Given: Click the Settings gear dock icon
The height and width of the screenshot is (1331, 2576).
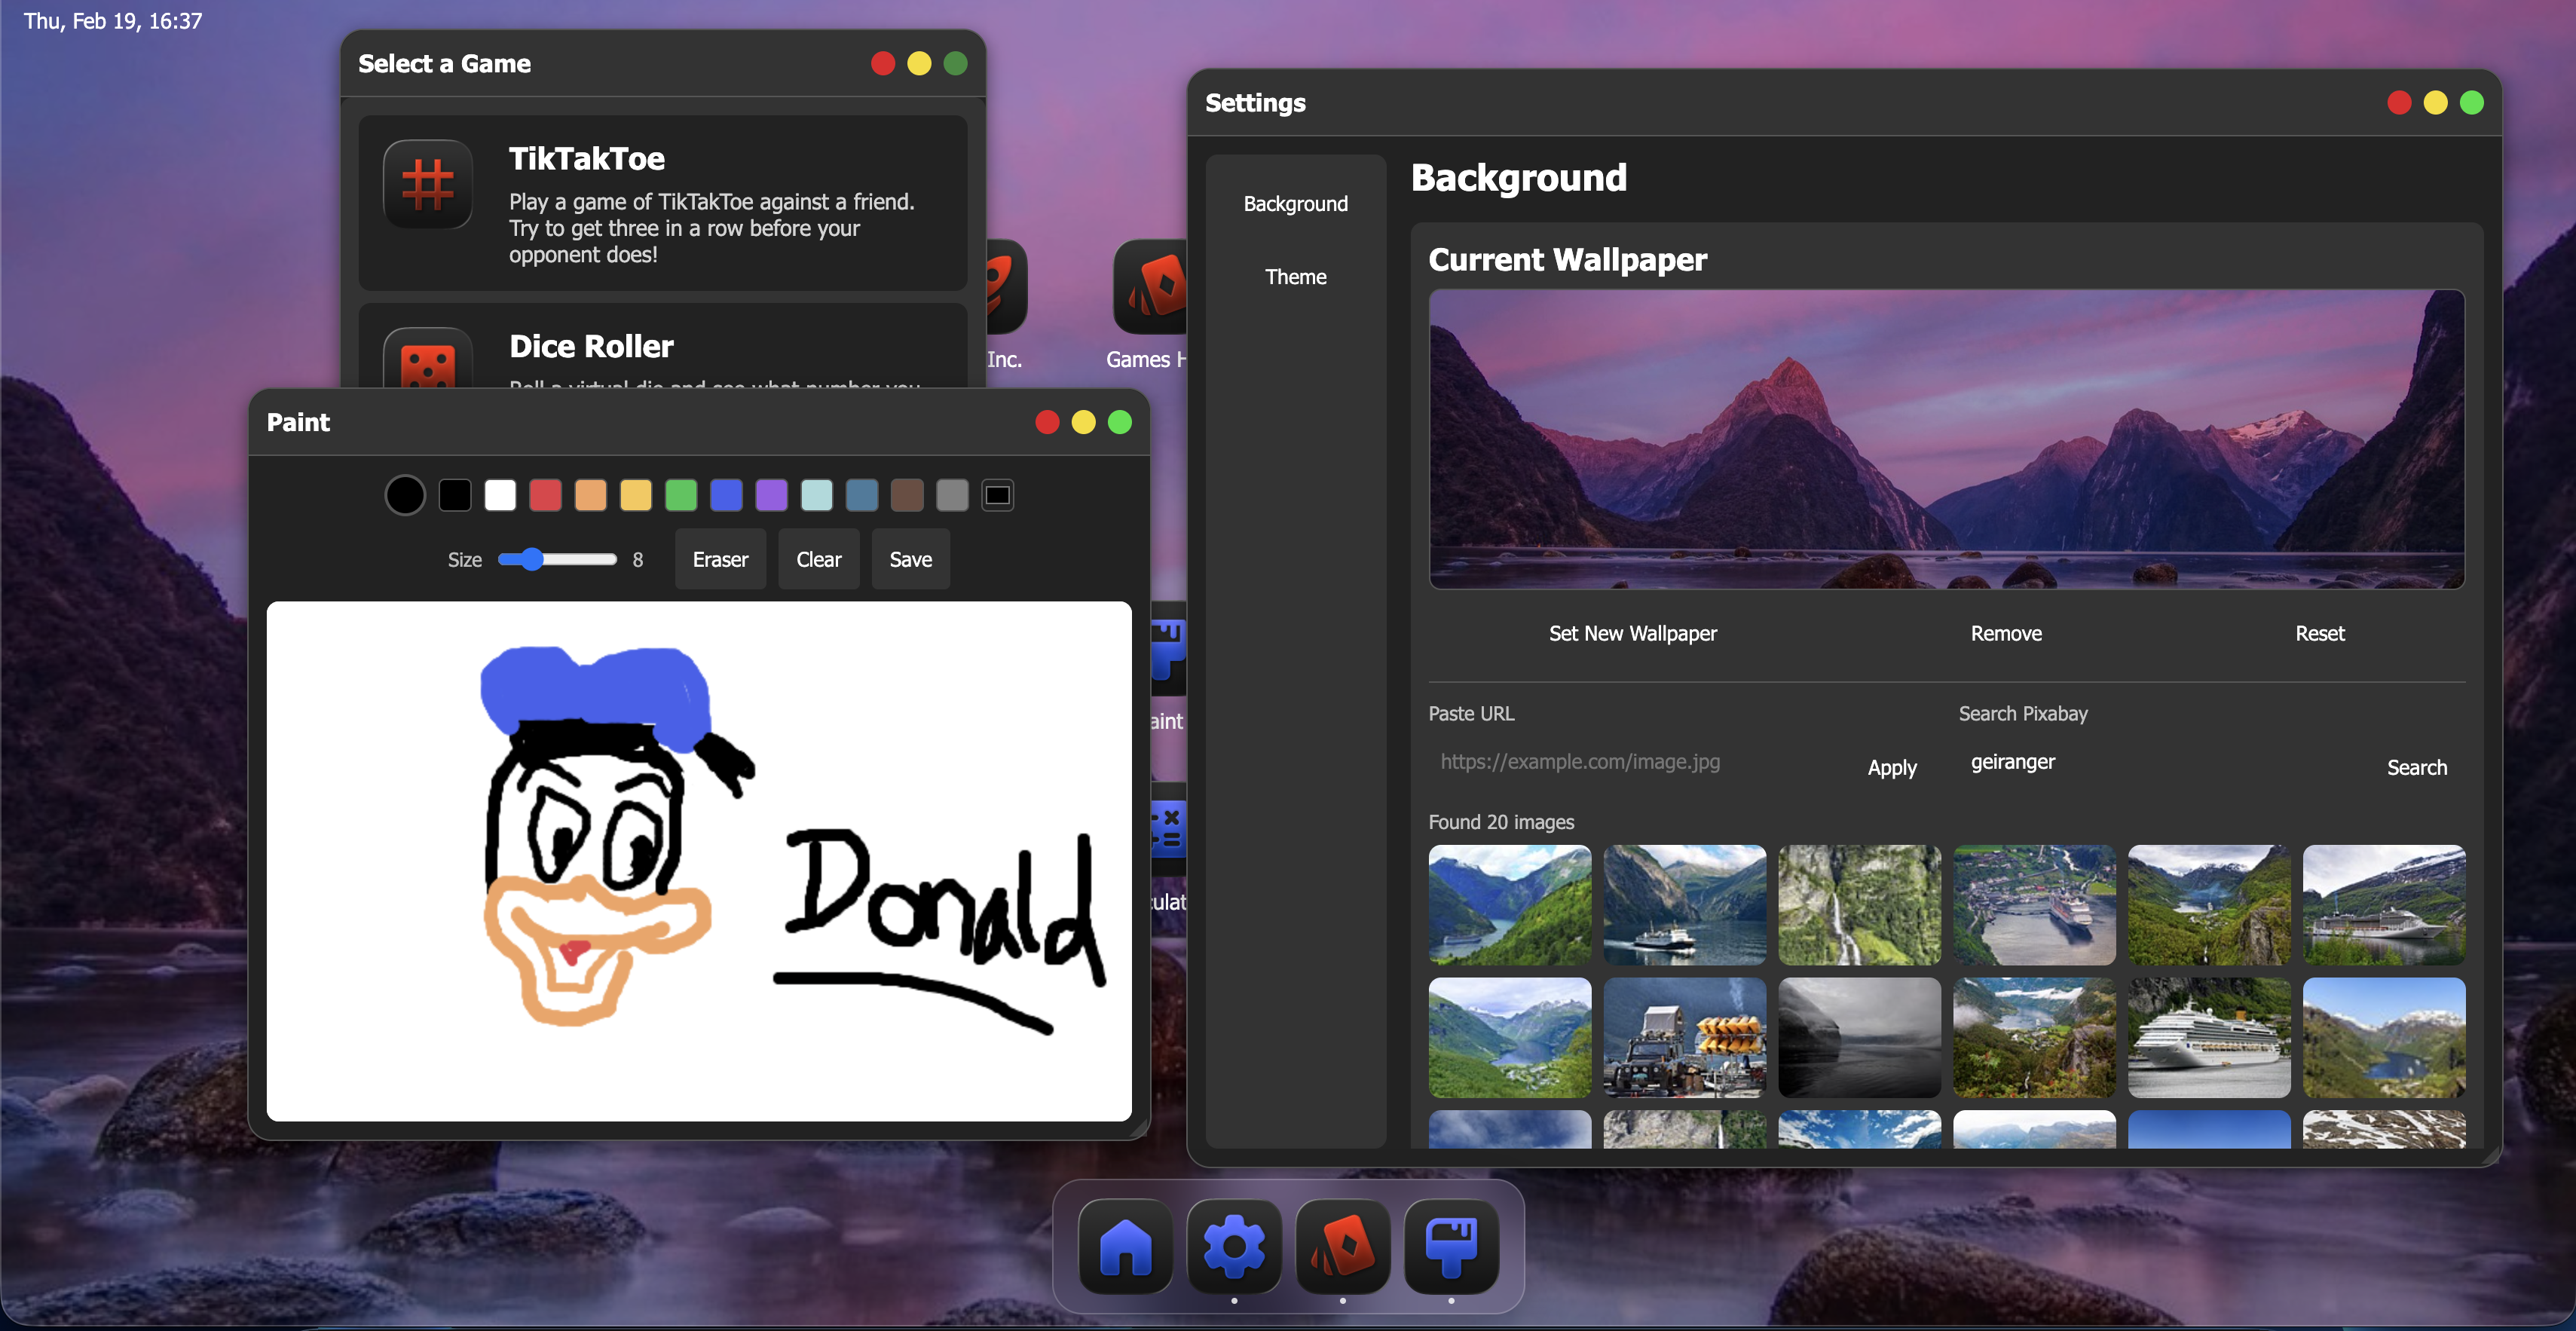Looking at the screenshot, I should click(x=1234, y=1247).
